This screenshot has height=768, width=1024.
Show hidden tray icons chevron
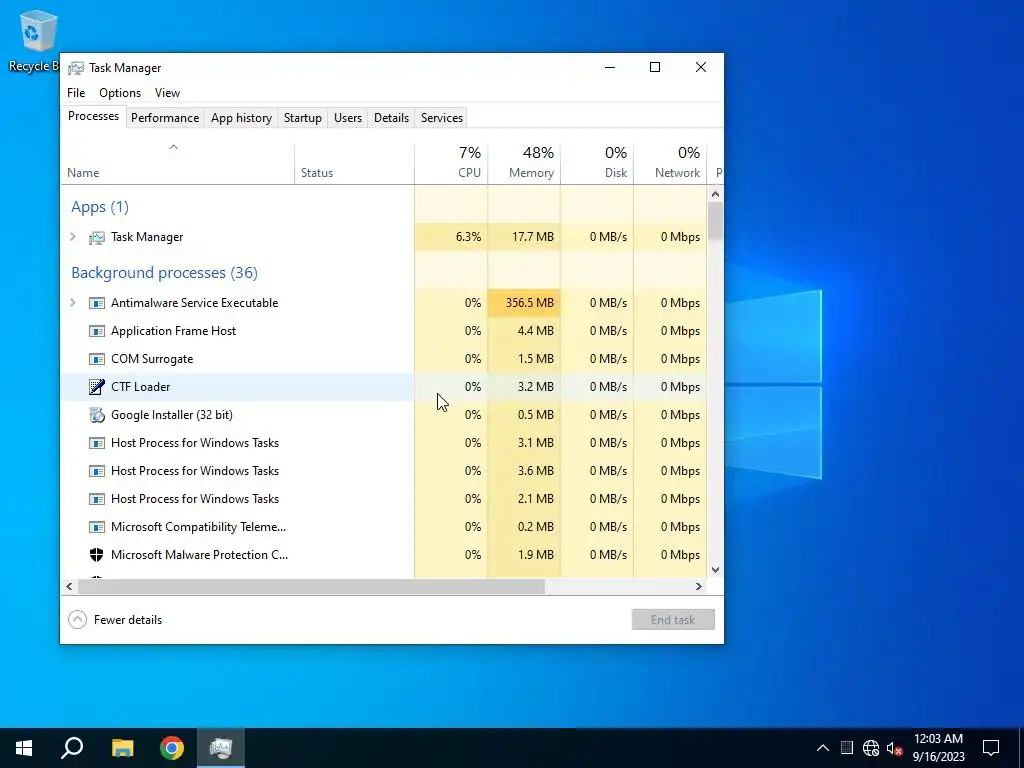pos(823,748)
